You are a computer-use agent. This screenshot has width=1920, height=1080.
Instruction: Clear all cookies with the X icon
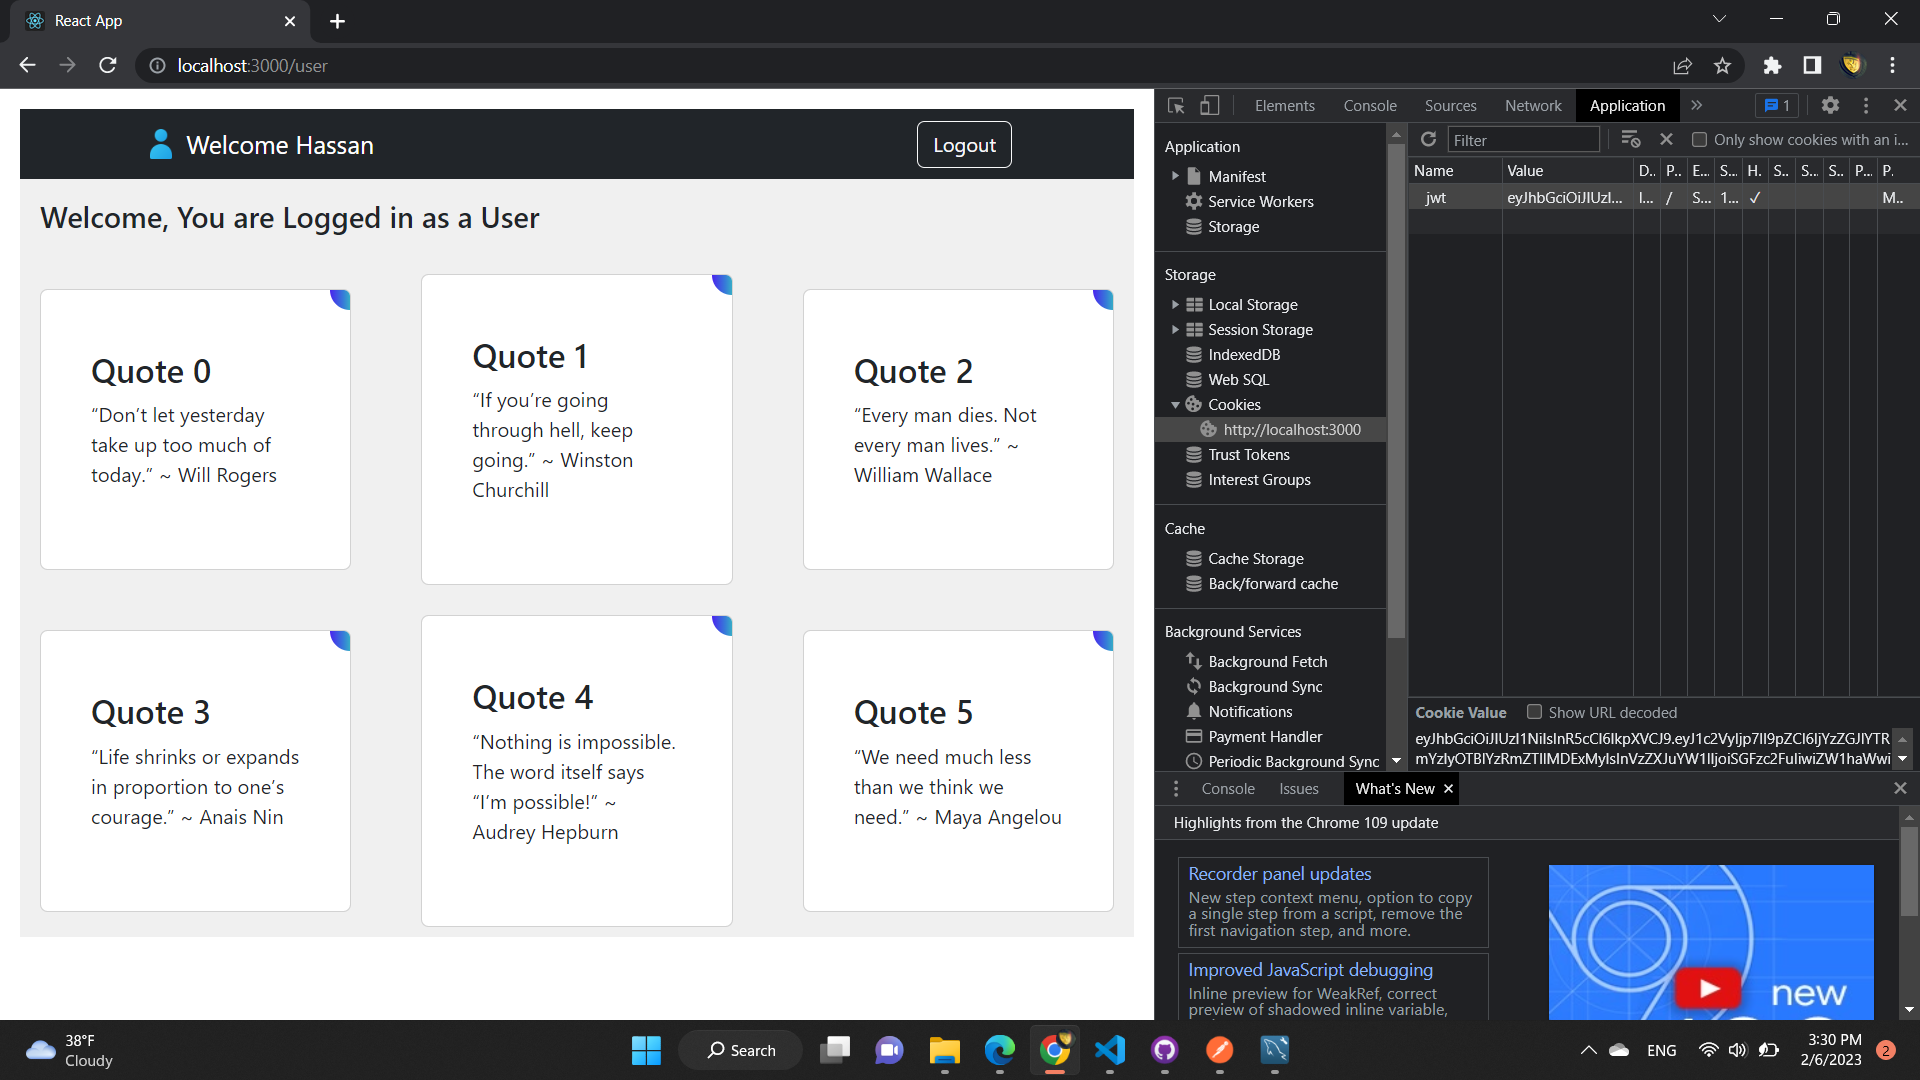1666,139
